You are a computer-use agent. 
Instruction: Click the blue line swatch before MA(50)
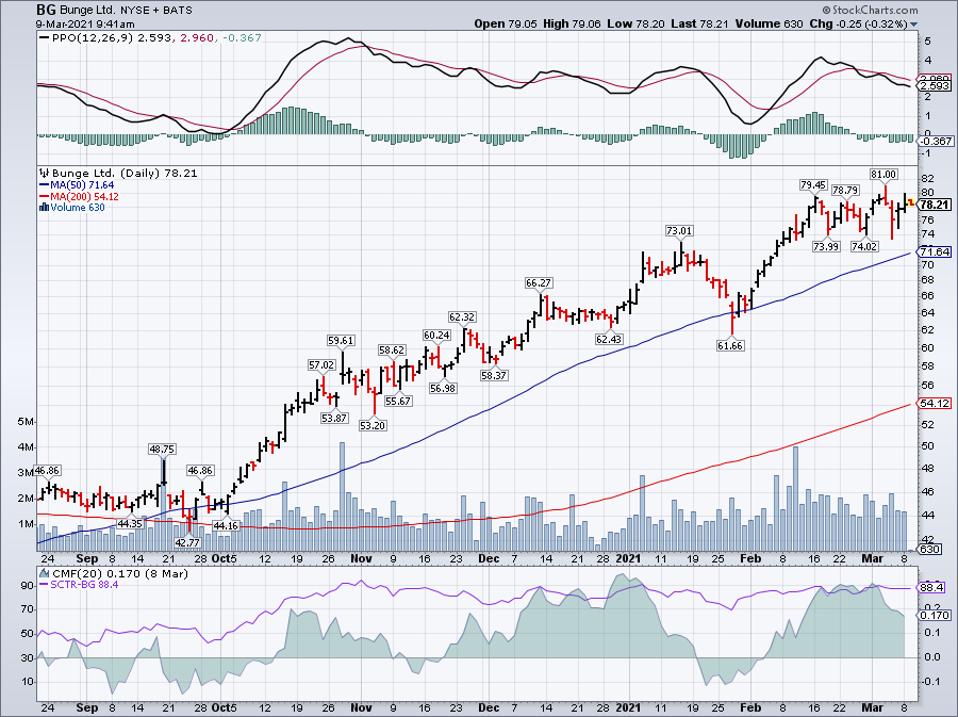pyautogui.click(x=44, y=185)
